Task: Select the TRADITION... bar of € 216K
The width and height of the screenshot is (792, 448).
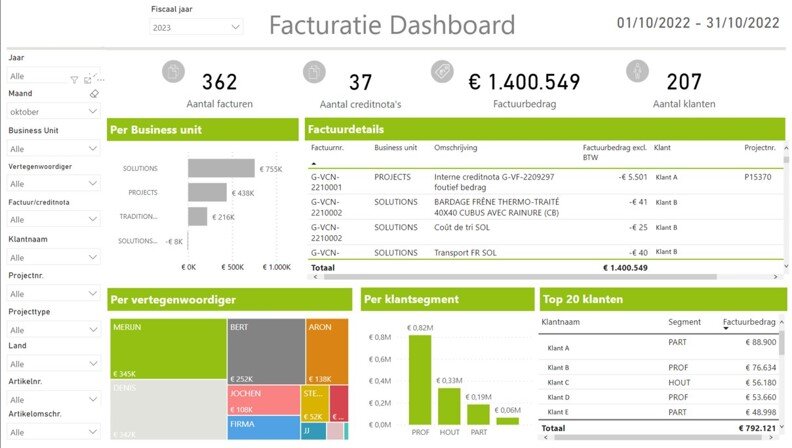Action: 197,217
